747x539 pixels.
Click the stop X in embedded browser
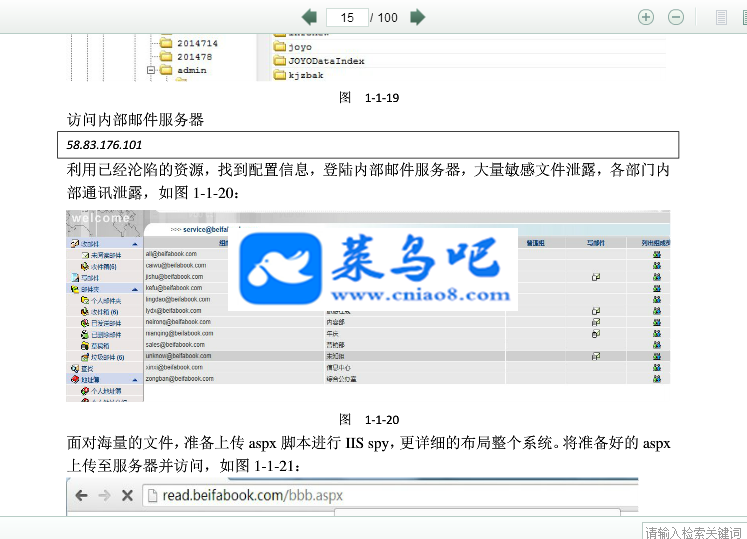pyautogui.click(x=127, y=496)
